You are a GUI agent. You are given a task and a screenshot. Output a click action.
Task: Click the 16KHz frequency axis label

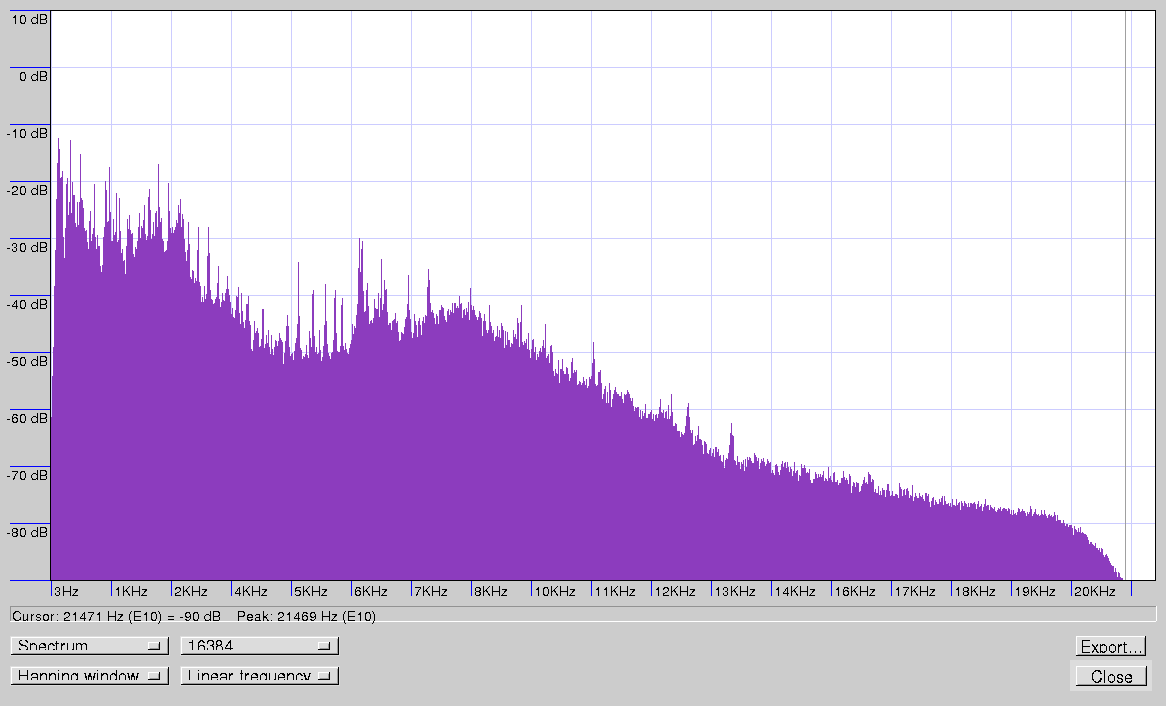click(x=855, y=591)
